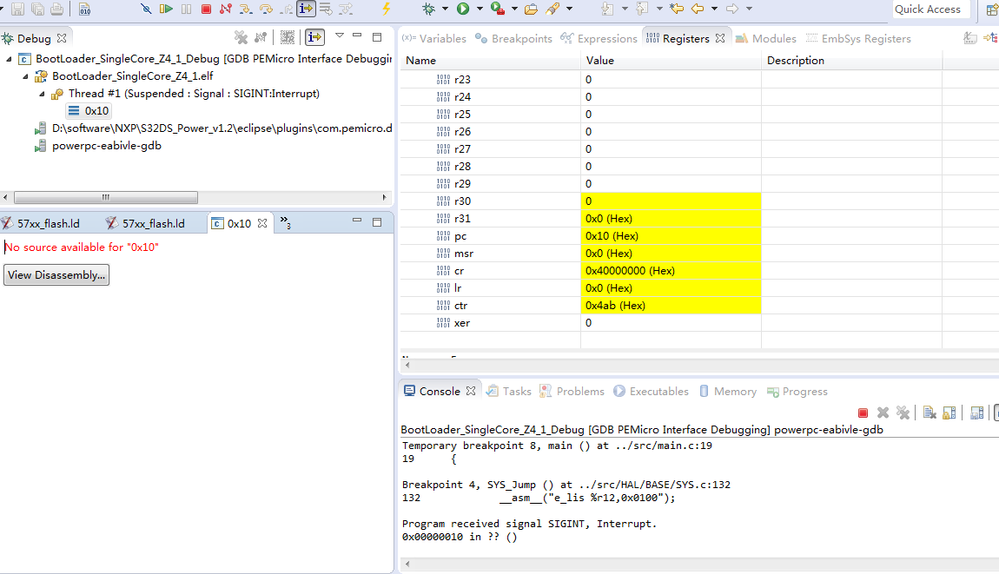The width and height of the screenshot is (999, 574).
Task: Switch to the Problems tab
Action: point(572,391)
